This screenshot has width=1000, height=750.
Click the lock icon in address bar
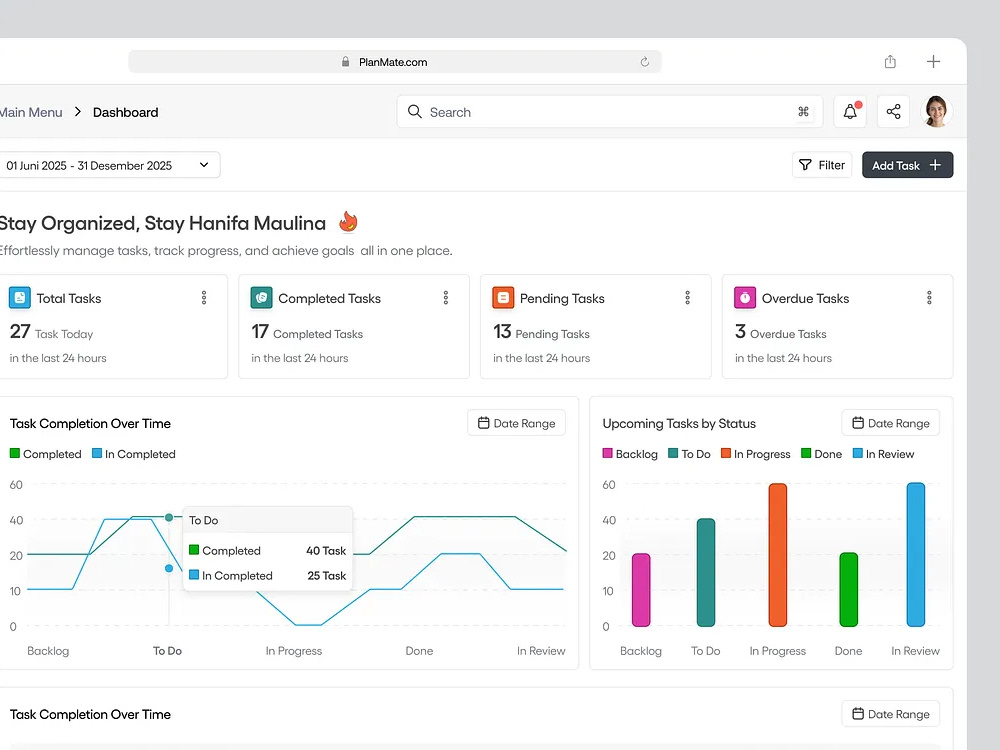(x=345, y=62)
